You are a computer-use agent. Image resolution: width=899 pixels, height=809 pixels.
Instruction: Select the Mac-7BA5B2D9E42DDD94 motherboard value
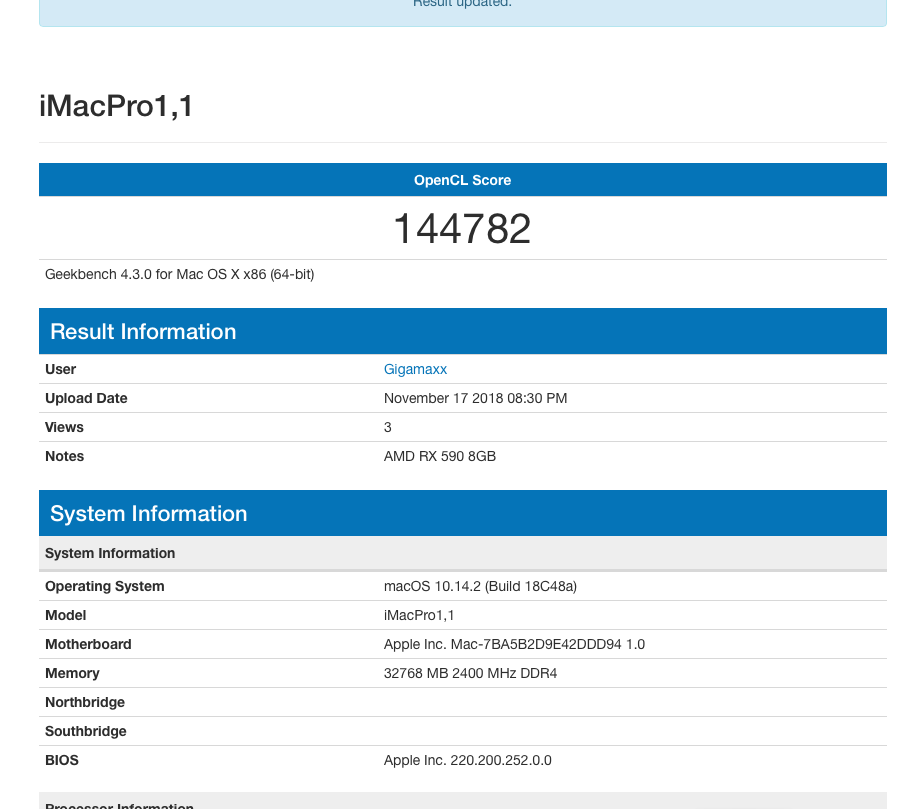(x=514, y=644)
